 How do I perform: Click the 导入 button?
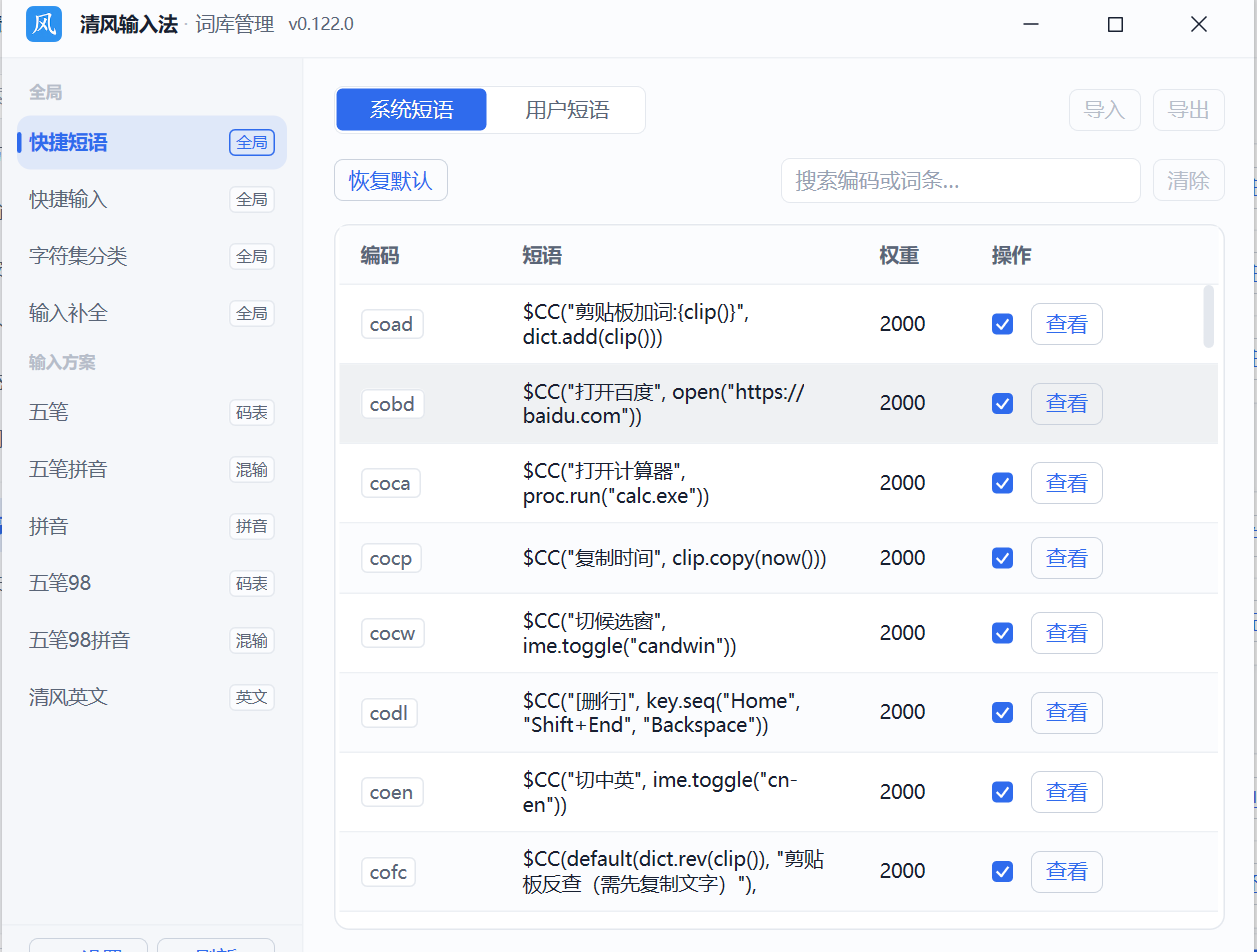tap(1105, 110)
